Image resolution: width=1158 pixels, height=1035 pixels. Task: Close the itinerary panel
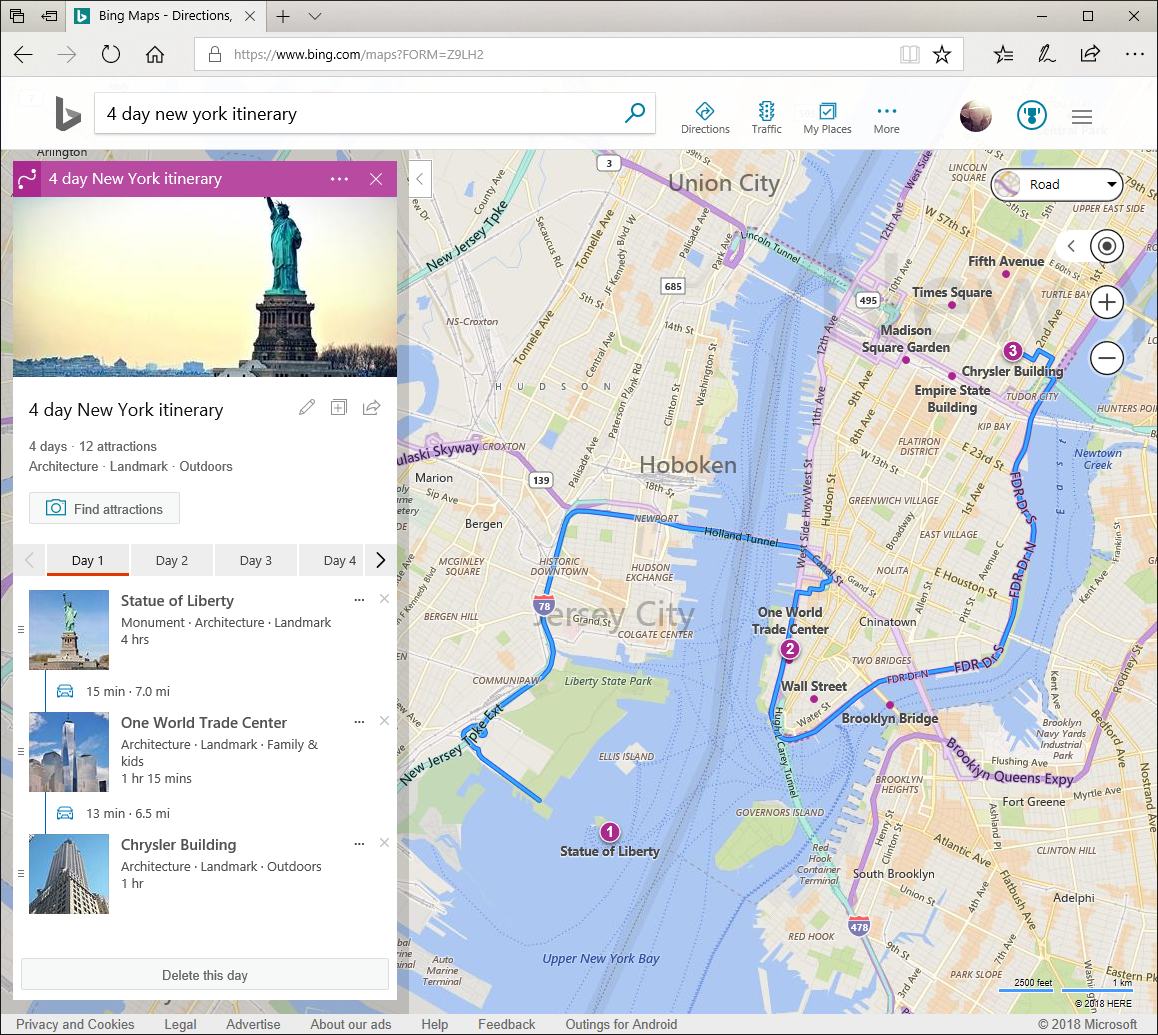376,179
